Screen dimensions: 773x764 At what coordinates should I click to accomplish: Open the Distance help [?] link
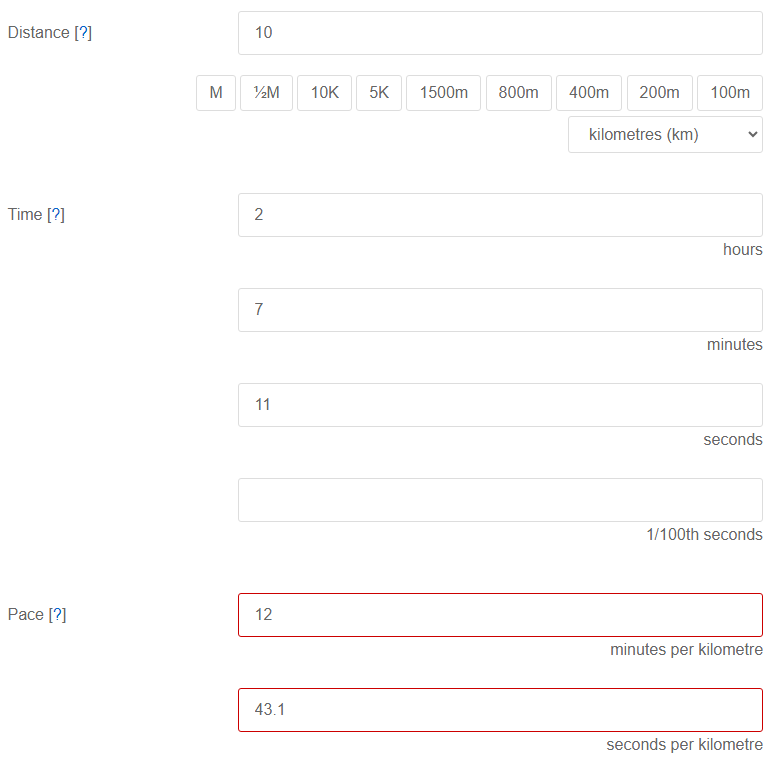[83, 33]
